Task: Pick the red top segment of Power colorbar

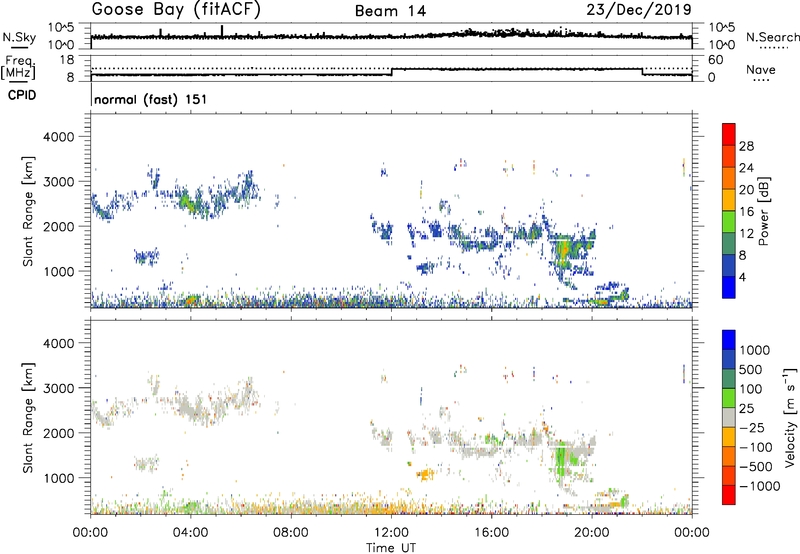Action: tap(729, 134)
